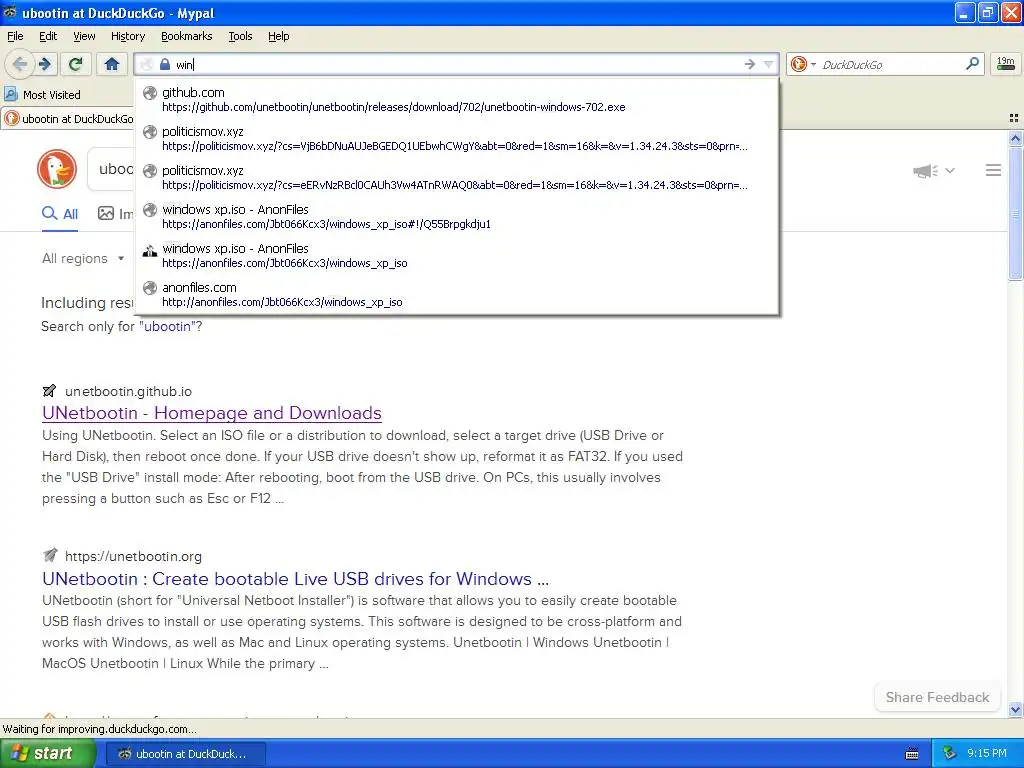Click the Forward navigation arrow
Image resolution: width=1024 pixels, height=768 pixels.
coord(44,64)
